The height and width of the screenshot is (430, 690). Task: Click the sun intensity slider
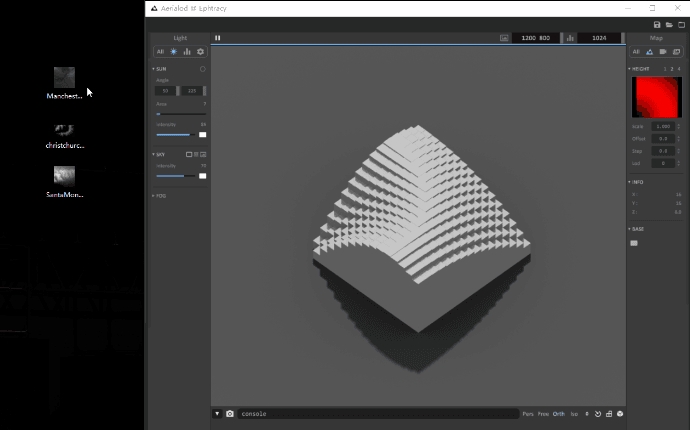(175, 134)
